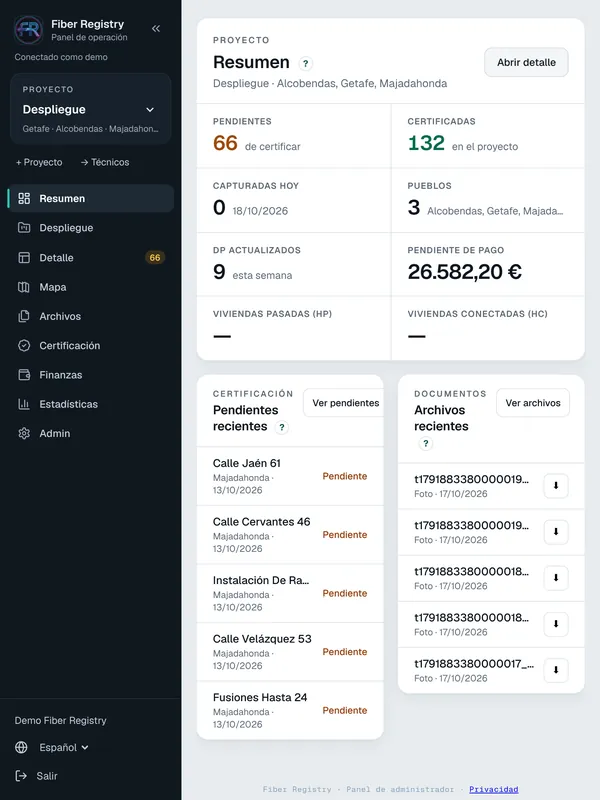Click the Abrir detalle button
Image resolution: width=600 pixels, height=800 pixels.
click(526, 62)
